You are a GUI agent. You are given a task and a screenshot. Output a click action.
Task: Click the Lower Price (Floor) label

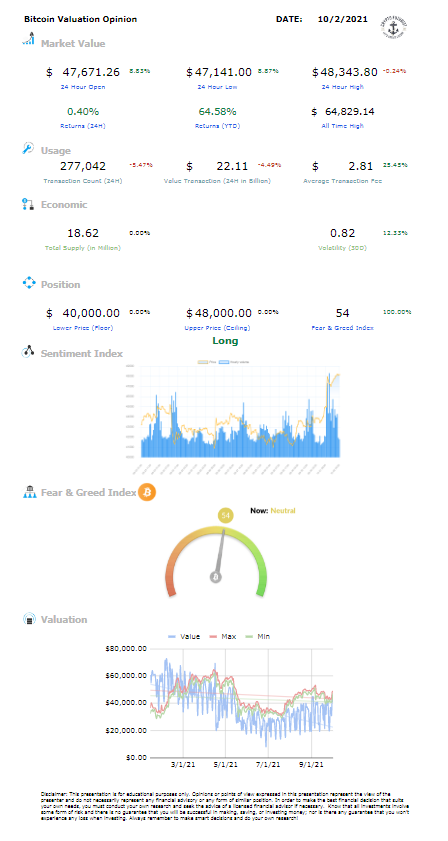point(83,327)
